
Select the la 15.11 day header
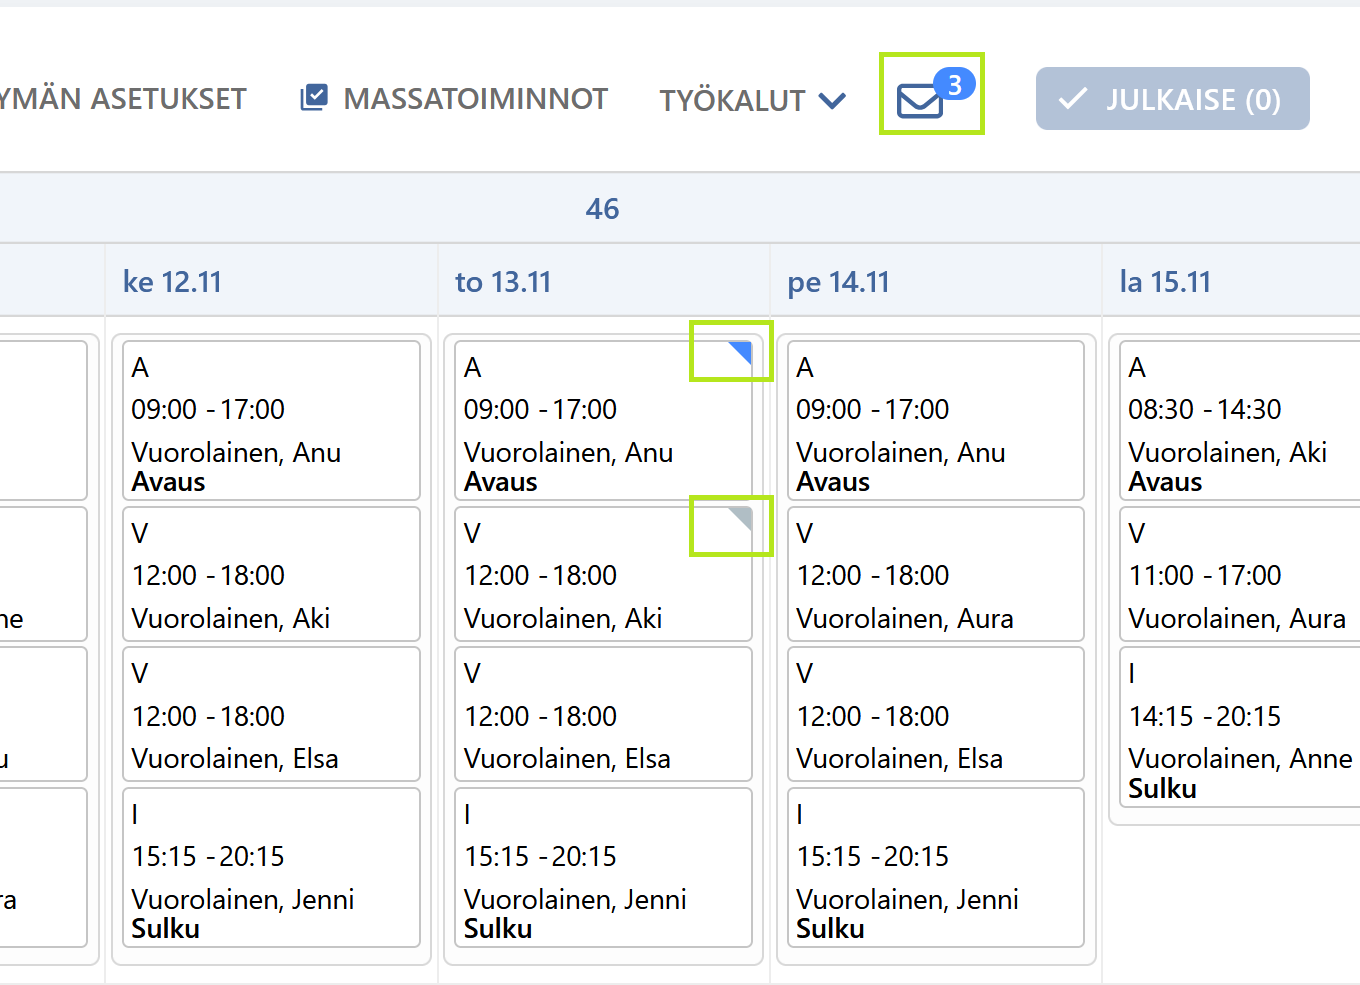(1165, 282)
